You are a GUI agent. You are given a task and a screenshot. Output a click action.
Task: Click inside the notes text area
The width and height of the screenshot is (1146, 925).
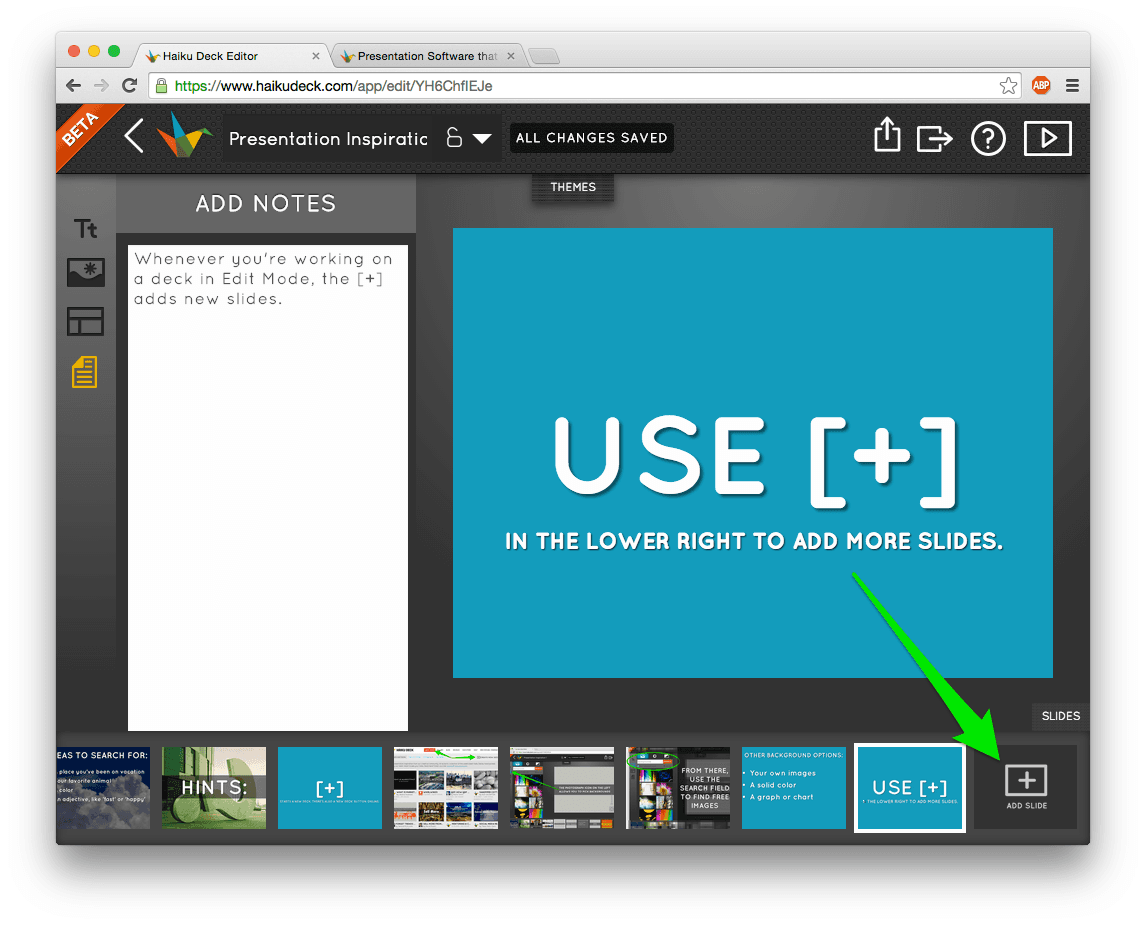click(267, 487)
